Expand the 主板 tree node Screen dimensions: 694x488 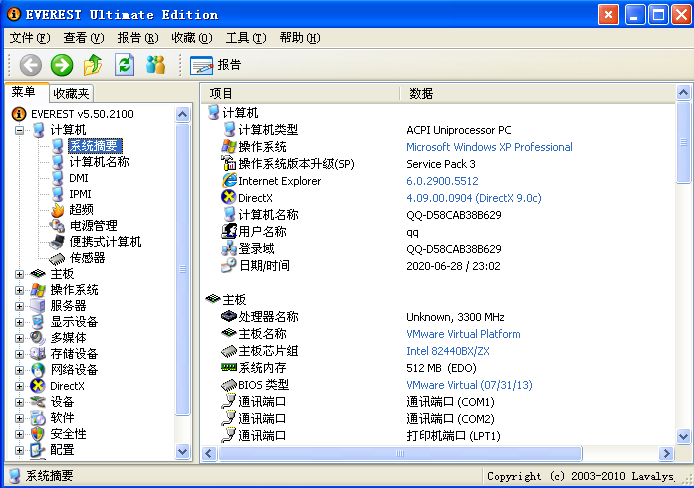point(19,274)
